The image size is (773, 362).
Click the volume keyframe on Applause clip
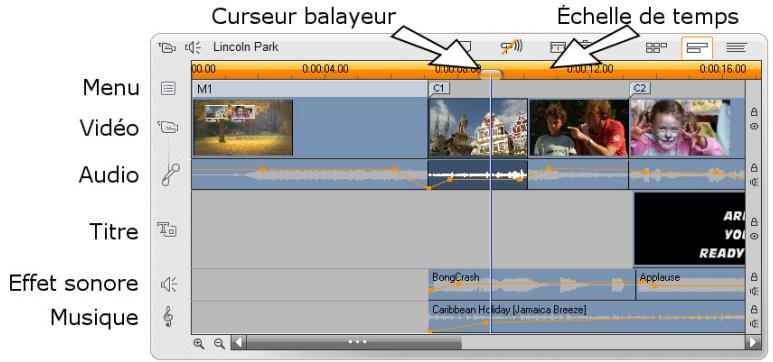655,286
